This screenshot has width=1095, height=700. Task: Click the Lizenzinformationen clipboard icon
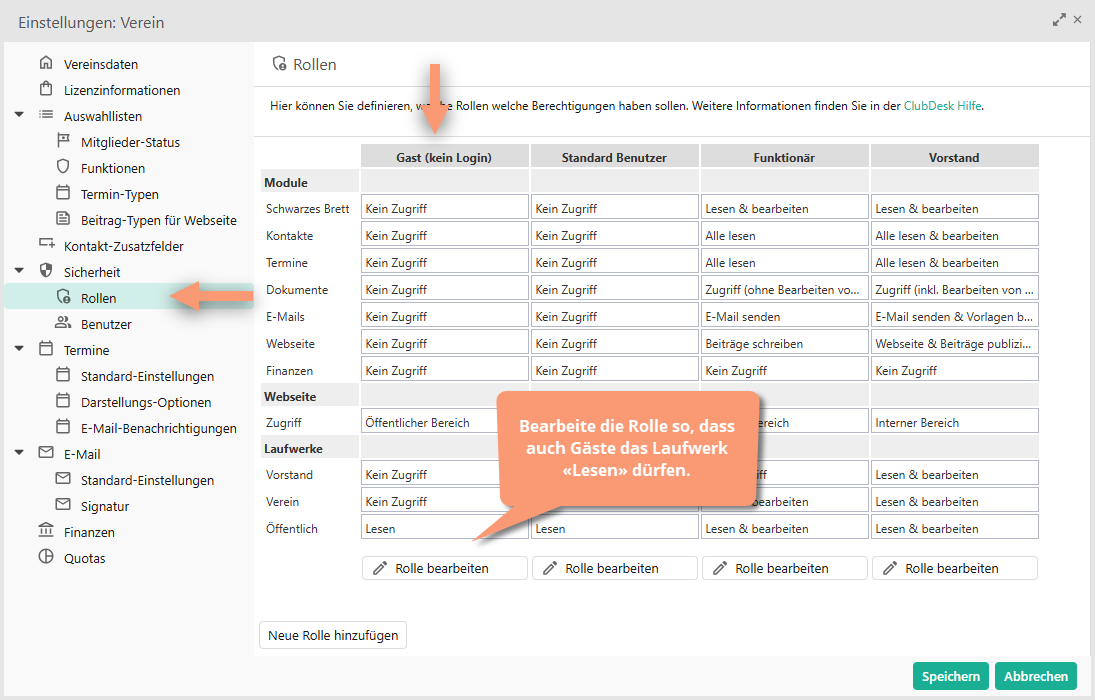pyautogui.click(x=46, y=89)
